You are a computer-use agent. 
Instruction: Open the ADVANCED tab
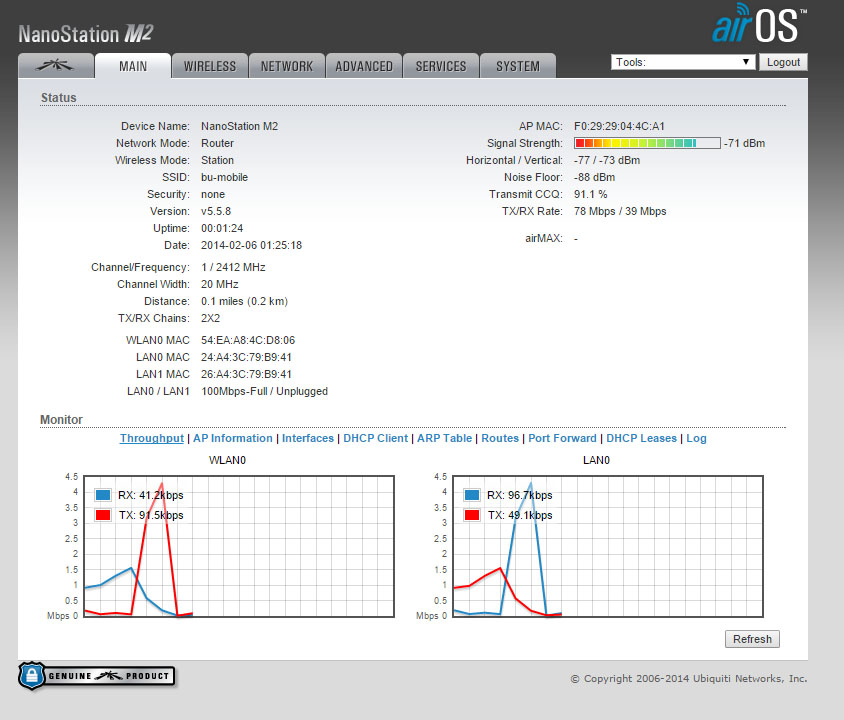pos(364,66)
